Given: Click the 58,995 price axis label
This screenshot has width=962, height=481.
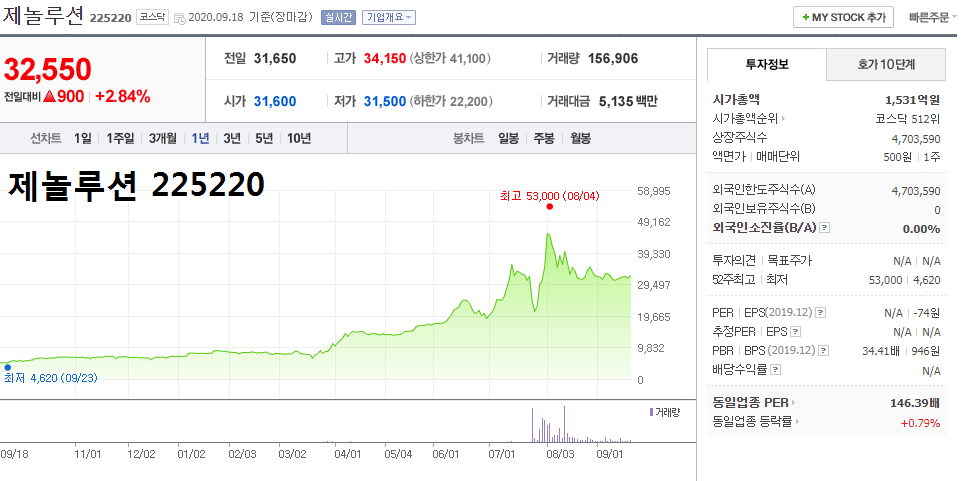Looking at the screenshot, I should (653, 191).
